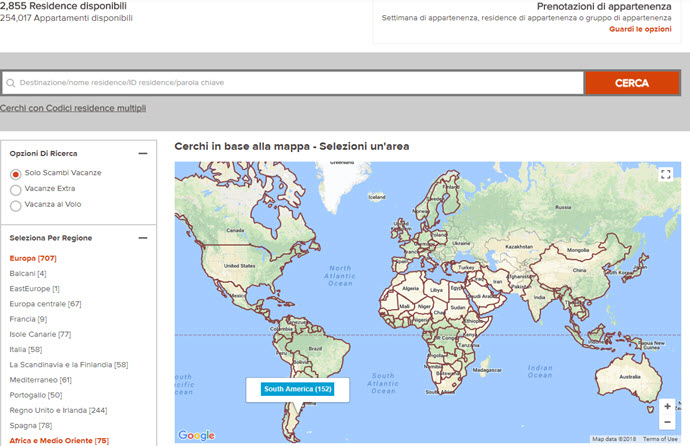Zoom in on the map
This screenshot has width=690, height=446.
[x=667, y=407]
